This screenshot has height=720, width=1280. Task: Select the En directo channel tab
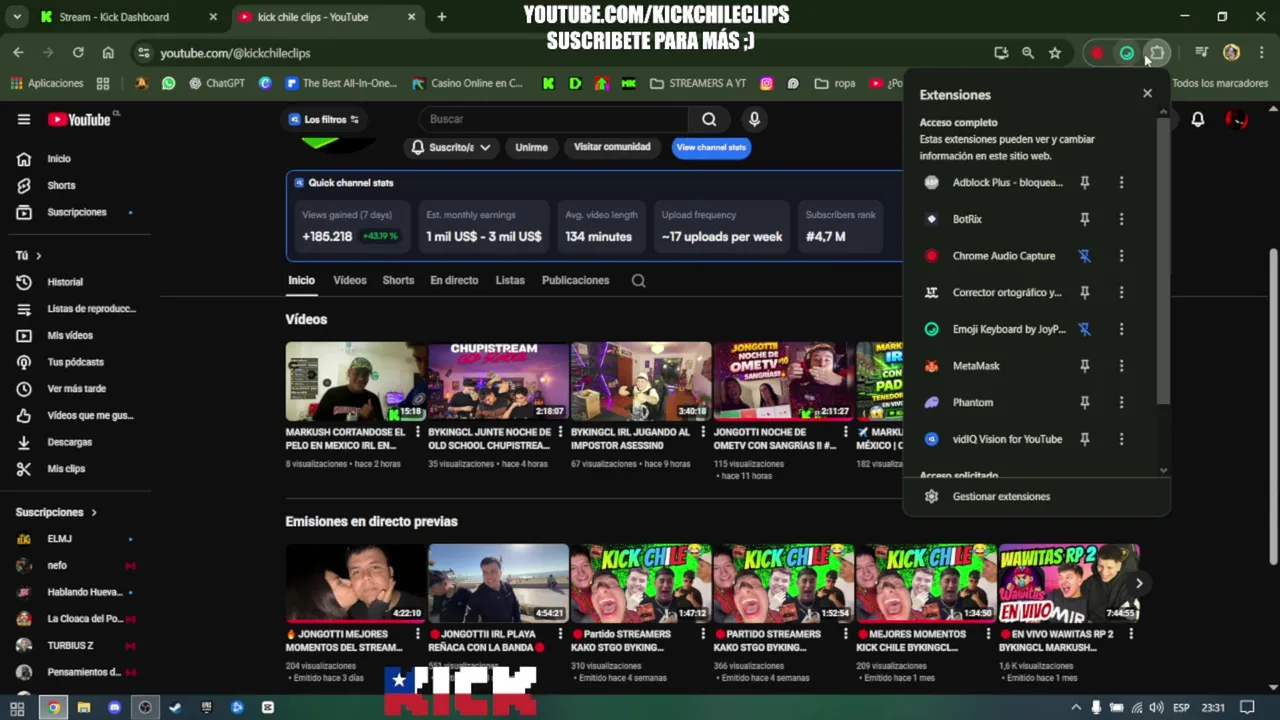[x=454, y=281]
